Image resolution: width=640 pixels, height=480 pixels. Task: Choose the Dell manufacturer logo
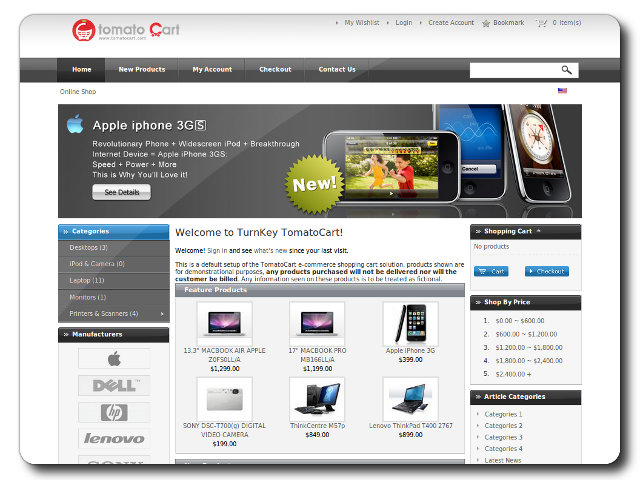click(x=114, y=385)
